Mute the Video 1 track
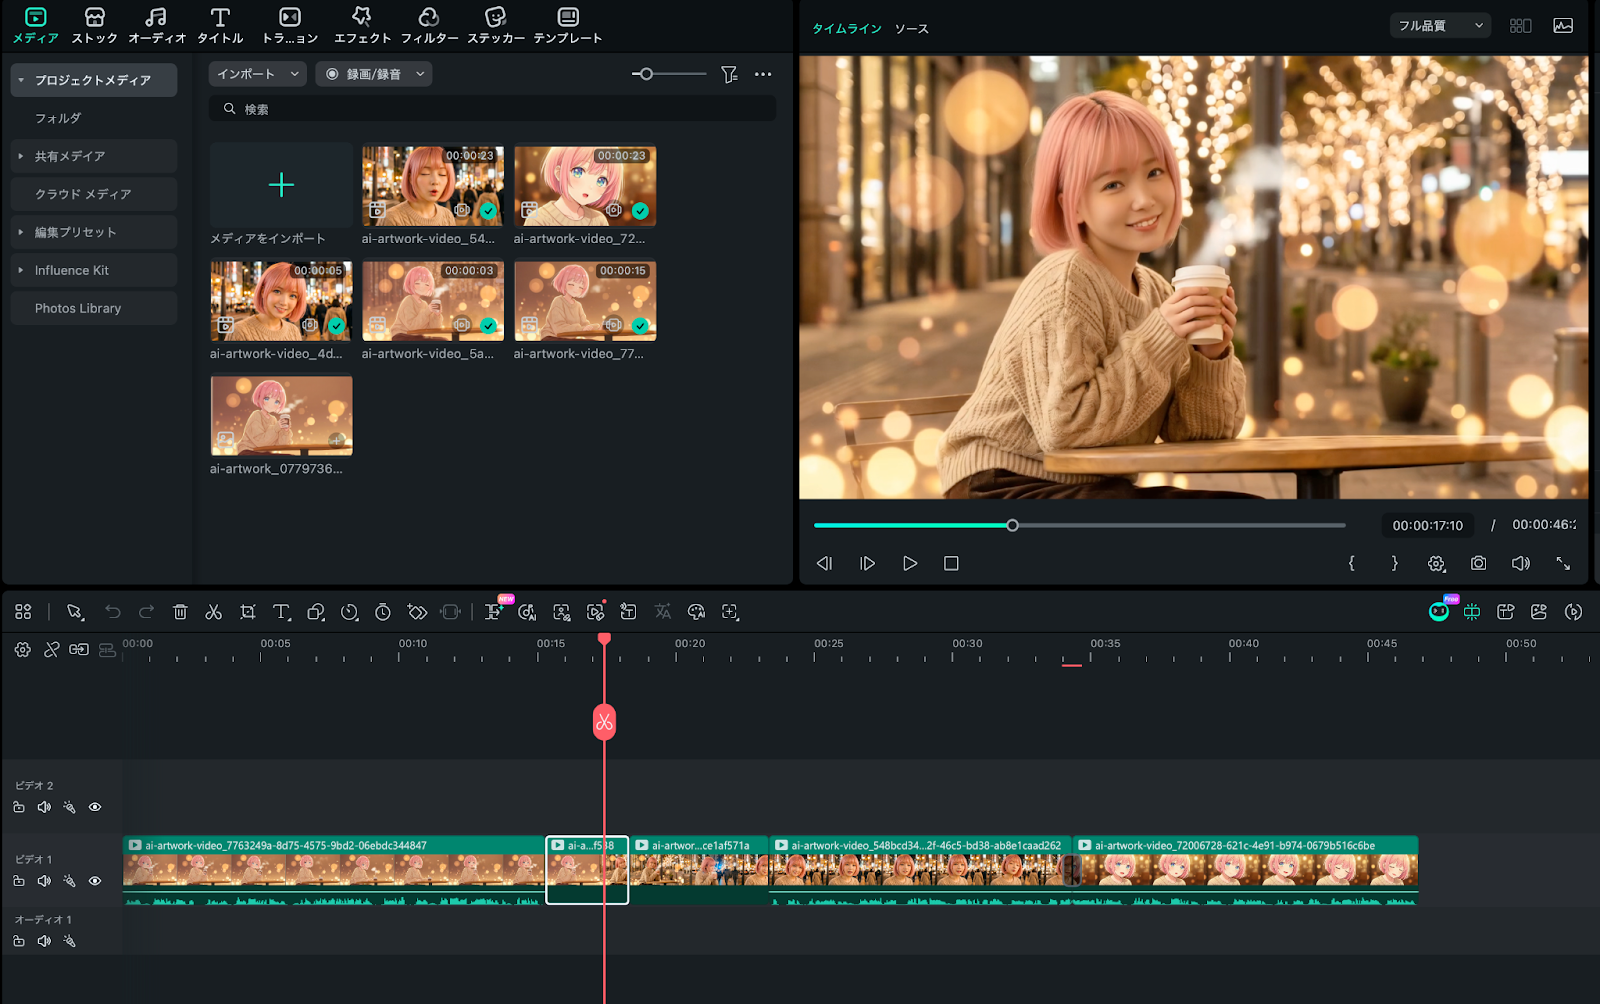Screen dimensions: 1600x1004 (x=44, y=881)
